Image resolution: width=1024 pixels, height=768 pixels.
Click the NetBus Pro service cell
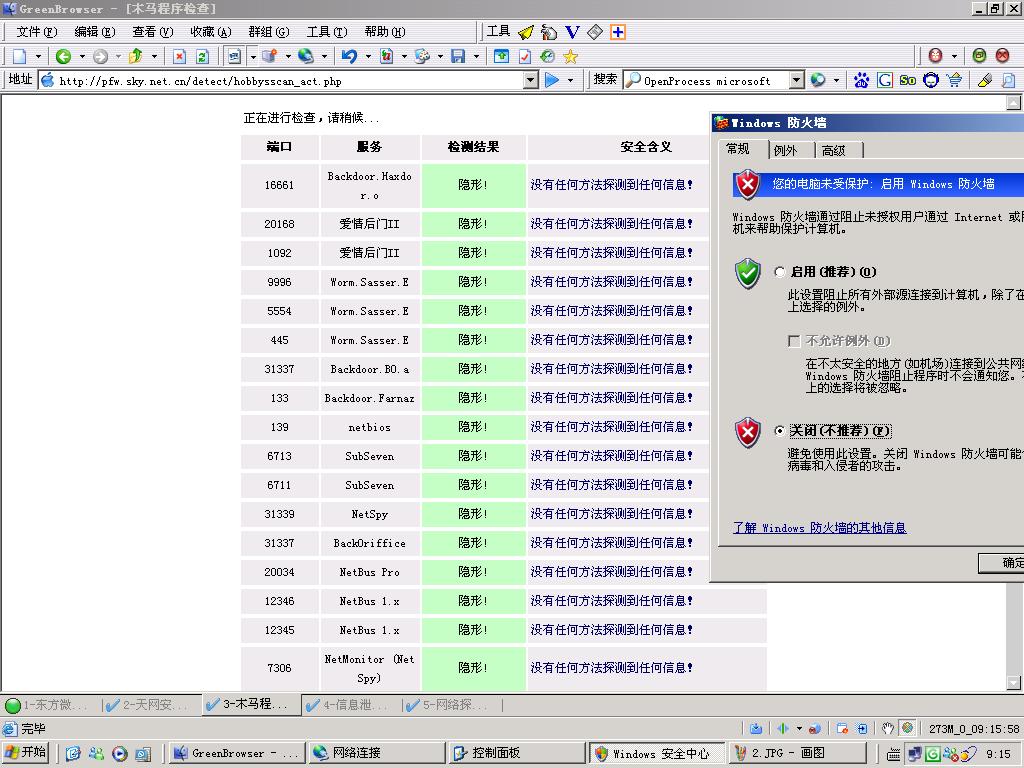click(x=370, y=572)
